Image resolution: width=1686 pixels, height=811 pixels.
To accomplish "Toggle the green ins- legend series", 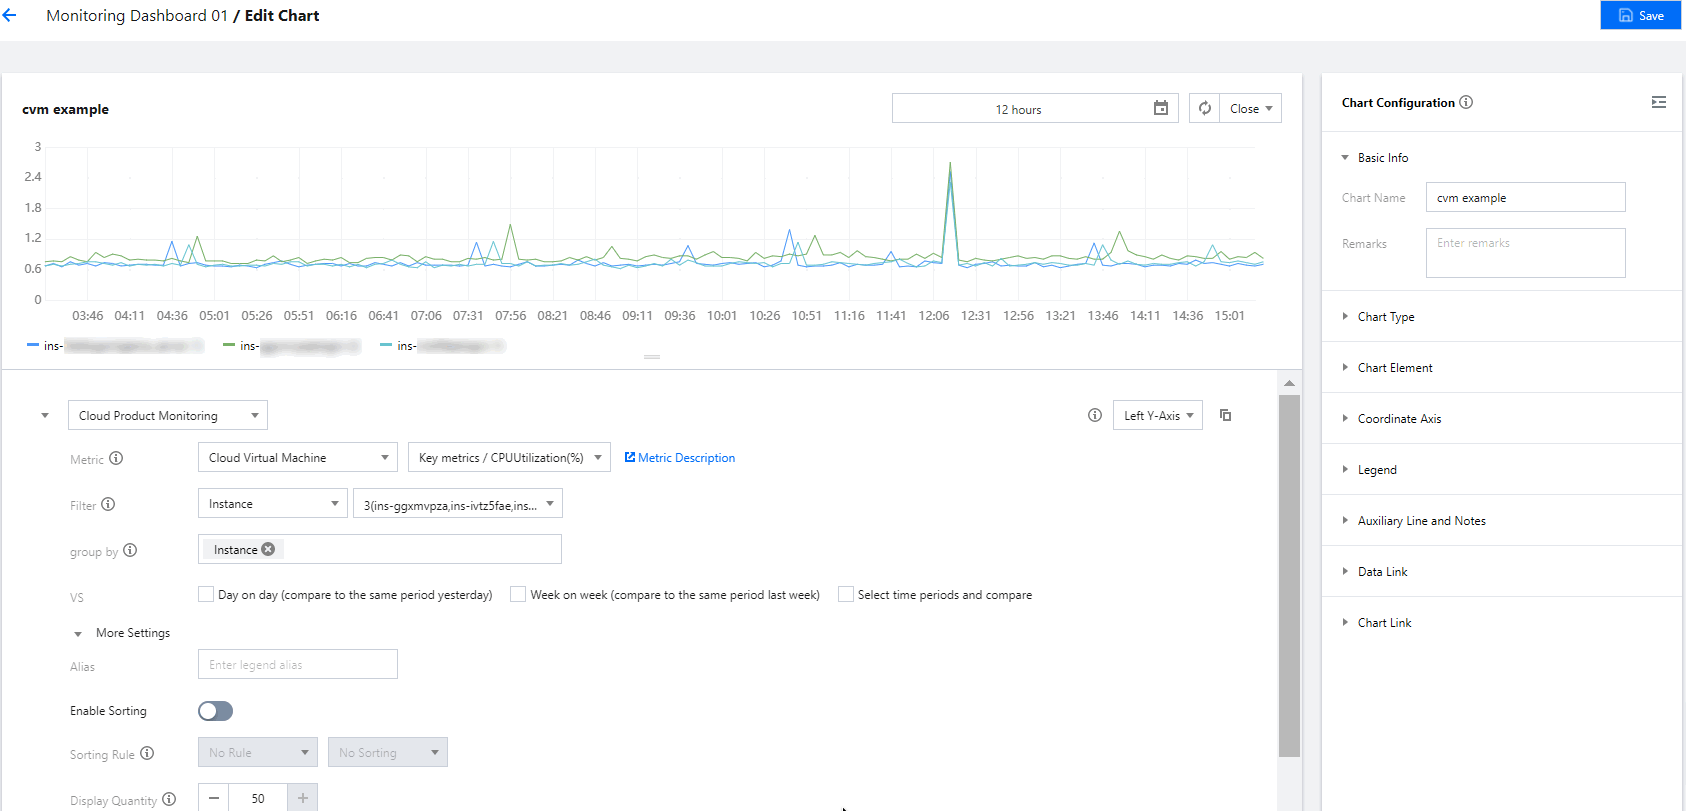I will [x=291, y=345].
